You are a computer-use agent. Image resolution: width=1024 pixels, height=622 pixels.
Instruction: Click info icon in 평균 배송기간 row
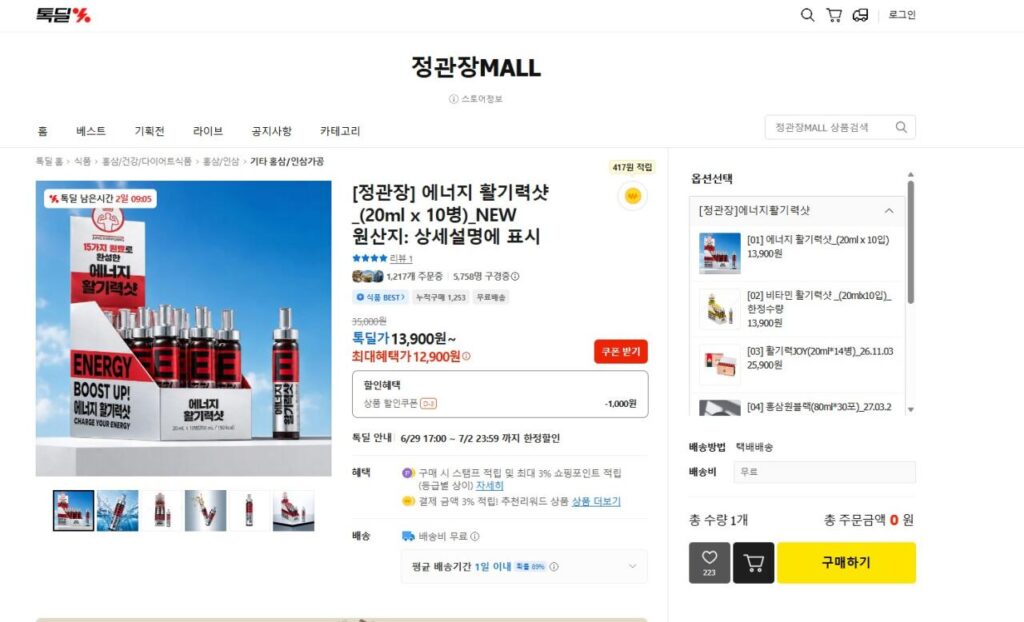554,566
